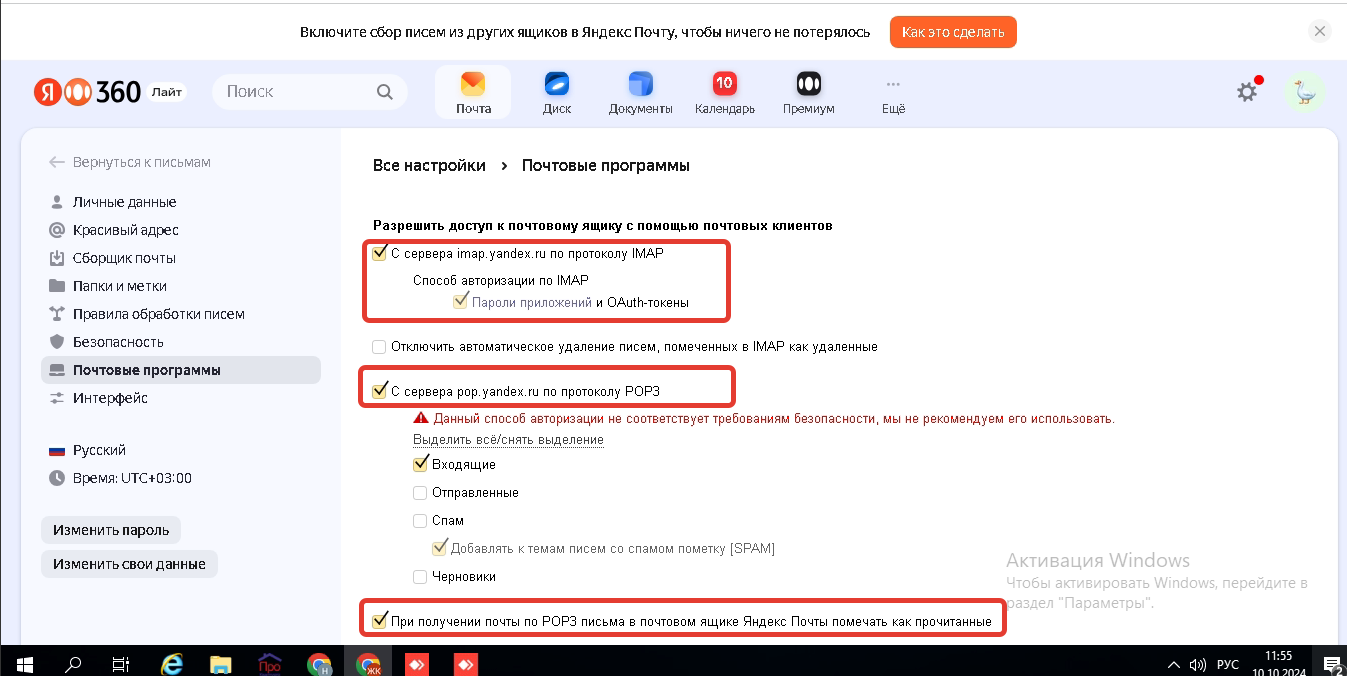Image resolution: width=1347 pixels, height=676 pixels.
Task: Switch the РУС keyboard language indicator
Action: (1228, 664)
